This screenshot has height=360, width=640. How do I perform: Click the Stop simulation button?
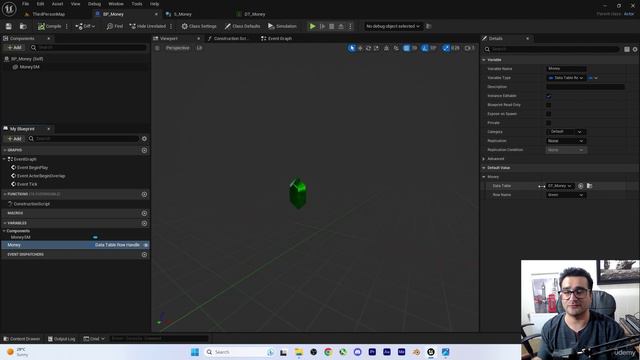(x=331, y=26)
